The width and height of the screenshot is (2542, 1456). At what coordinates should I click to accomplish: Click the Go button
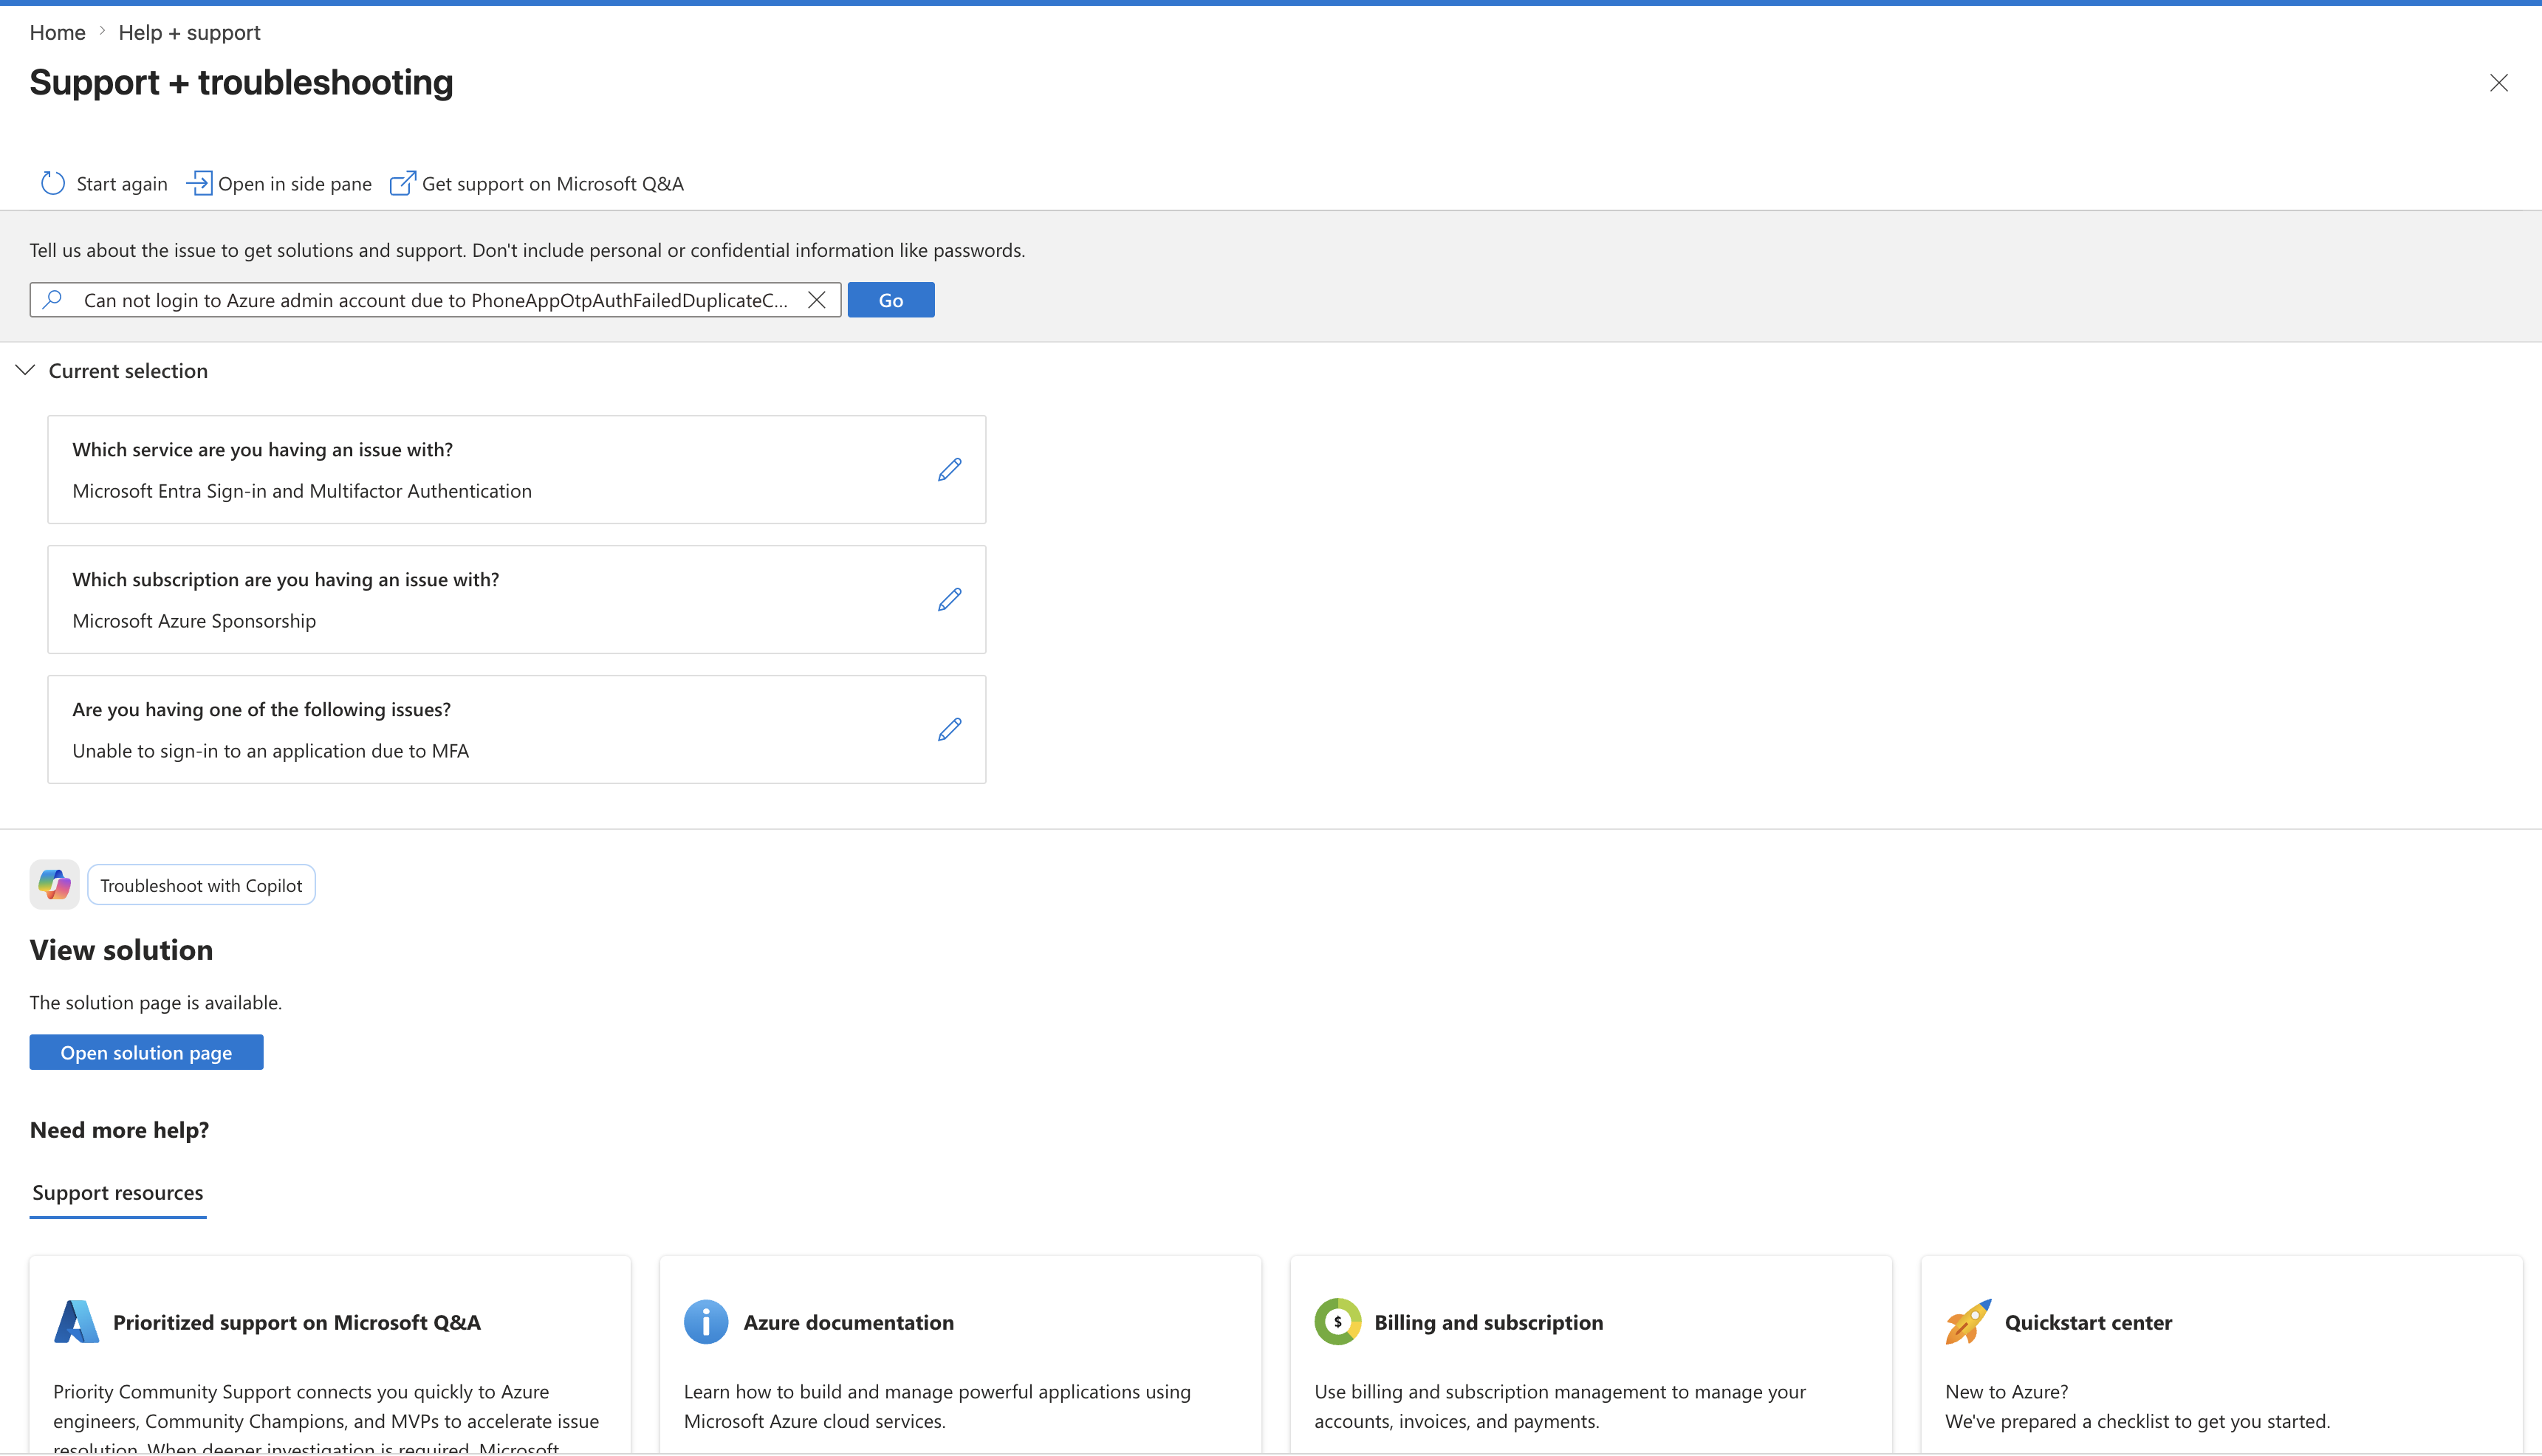(x=891, y=300)
